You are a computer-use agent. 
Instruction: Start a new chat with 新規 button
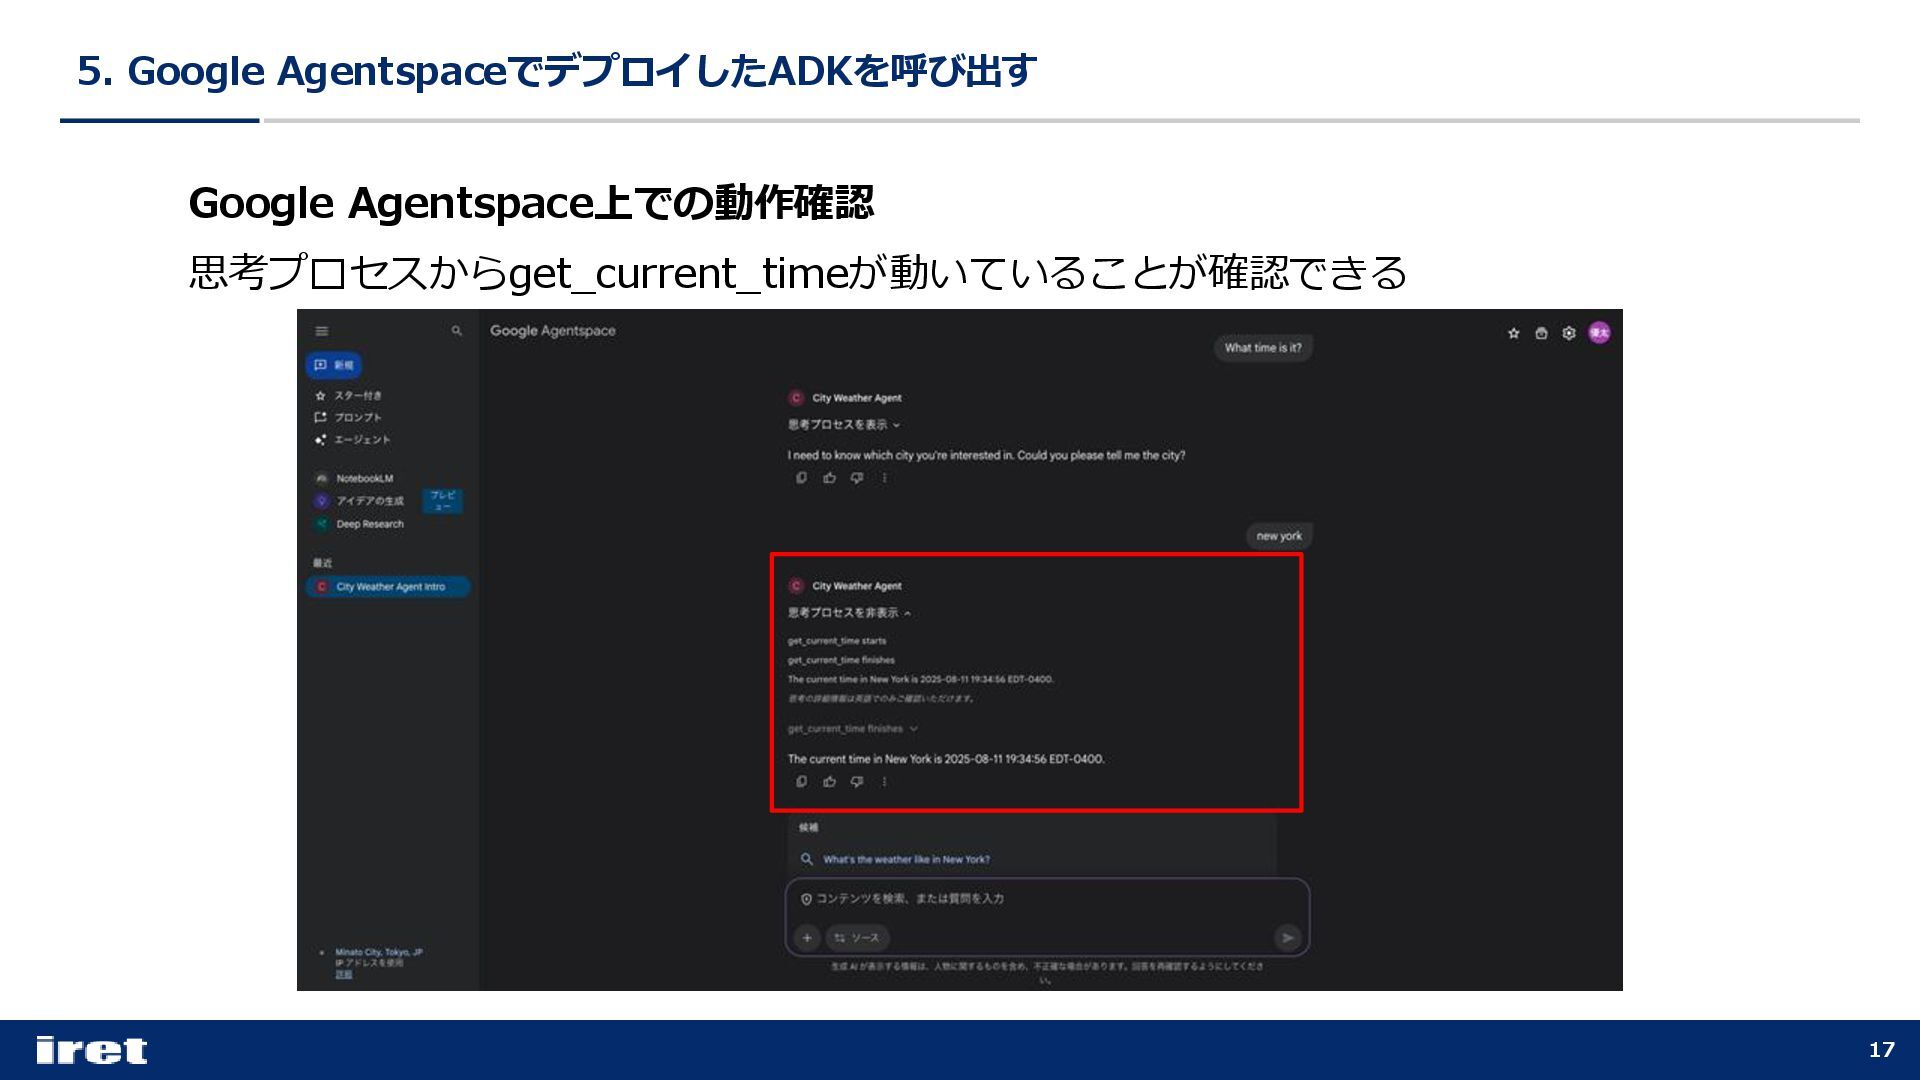[334, 365]
